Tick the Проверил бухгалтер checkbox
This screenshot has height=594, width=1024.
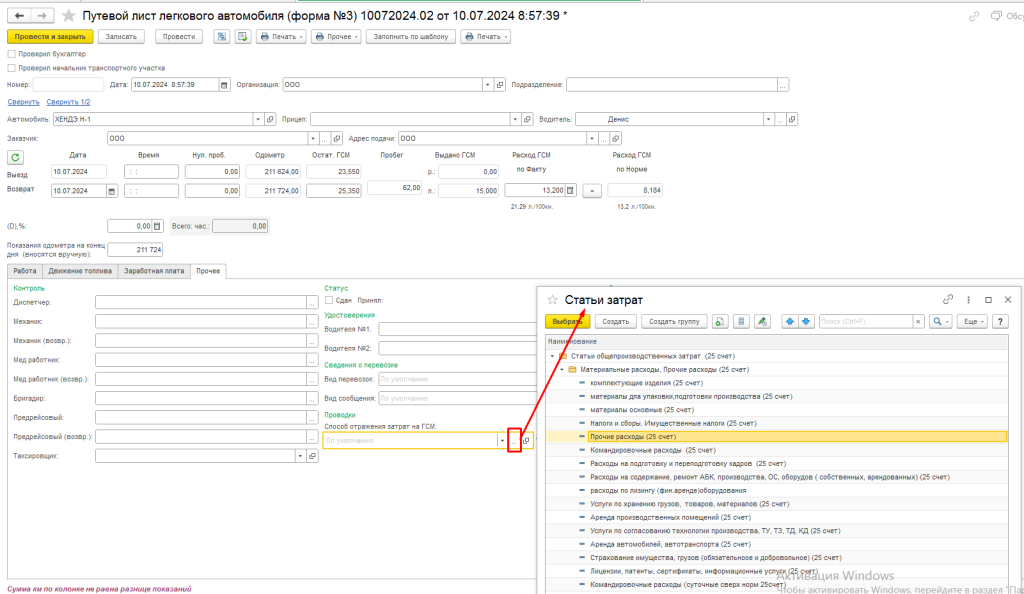pos(11,54)
